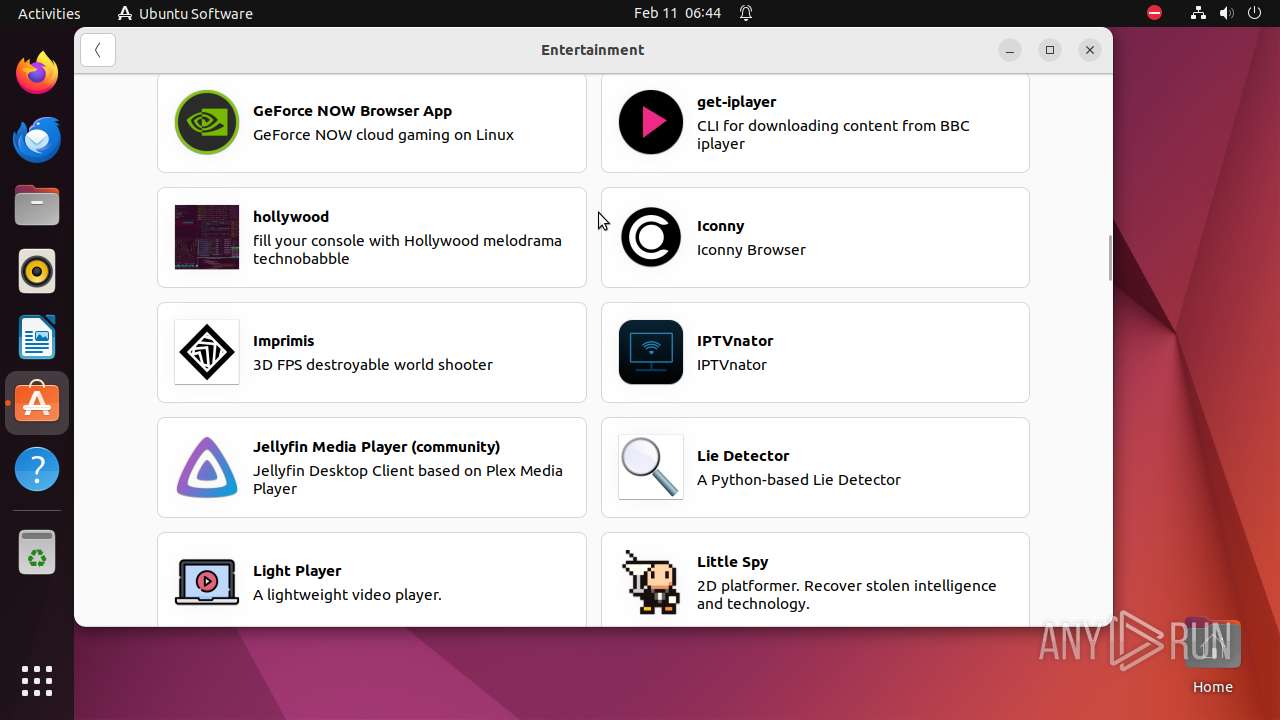Launch Thunderbird Mail from the dock

[x=37, y=139]
